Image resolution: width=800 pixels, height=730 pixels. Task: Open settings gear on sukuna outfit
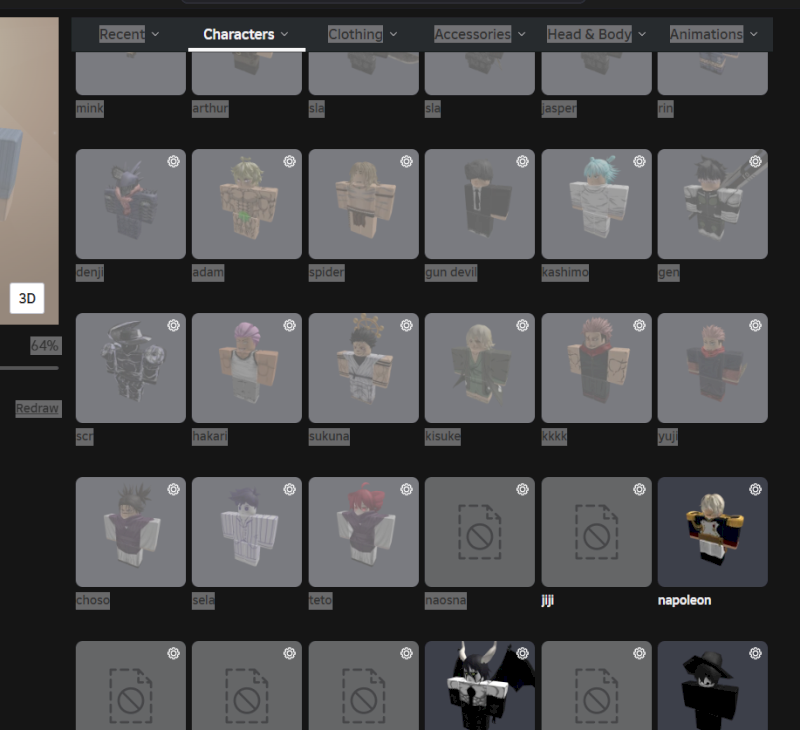click(406, 325)
